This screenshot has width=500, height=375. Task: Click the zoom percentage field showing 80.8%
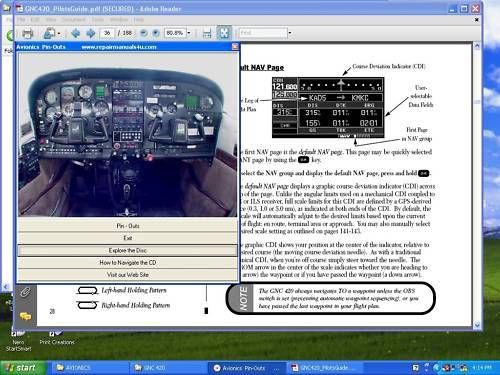[175, 33]
